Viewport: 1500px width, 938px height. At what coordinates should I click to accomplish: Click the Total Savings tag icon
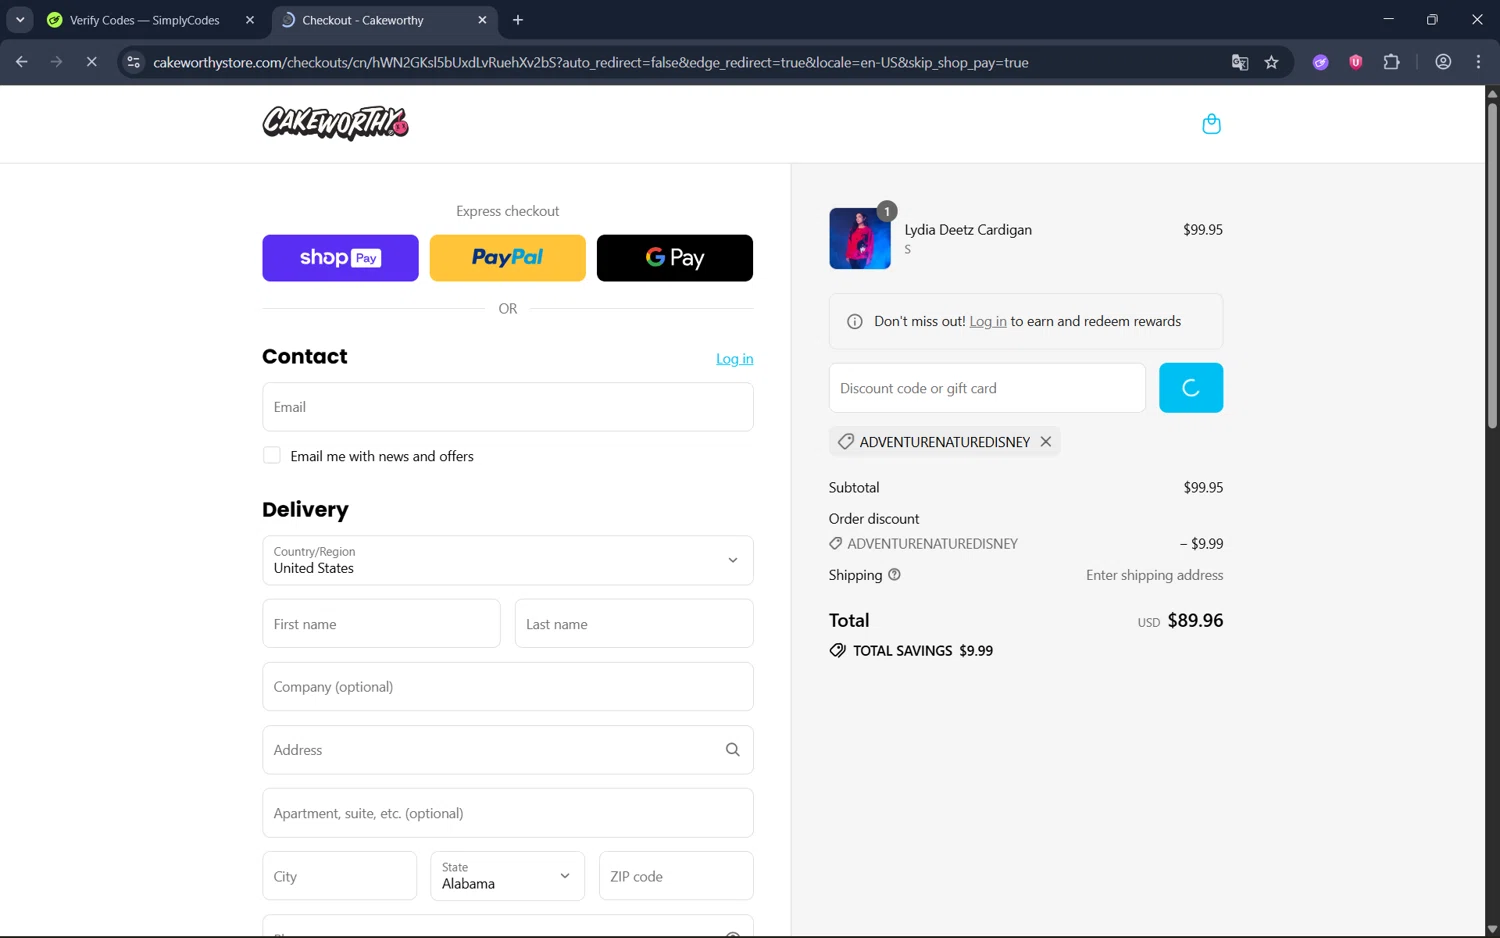(837, 650)
